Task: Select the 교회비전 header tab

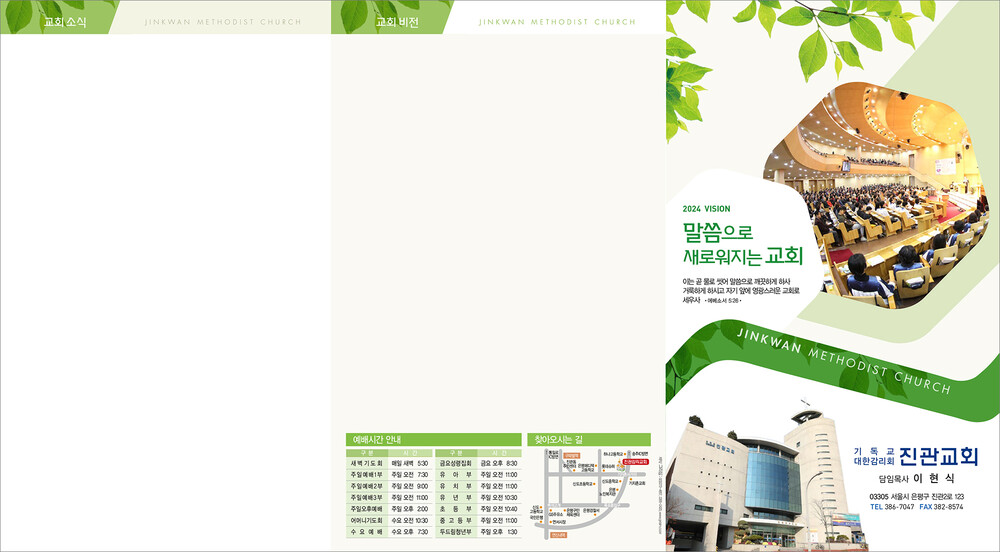Action: pyautogui.click(x=397, y=21)
